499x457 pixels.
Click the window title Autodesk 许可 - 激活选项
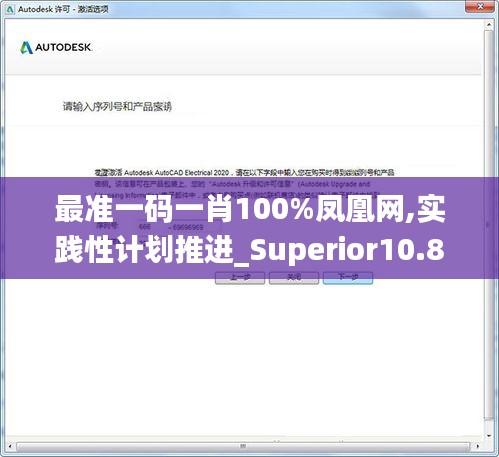[63, 9]
